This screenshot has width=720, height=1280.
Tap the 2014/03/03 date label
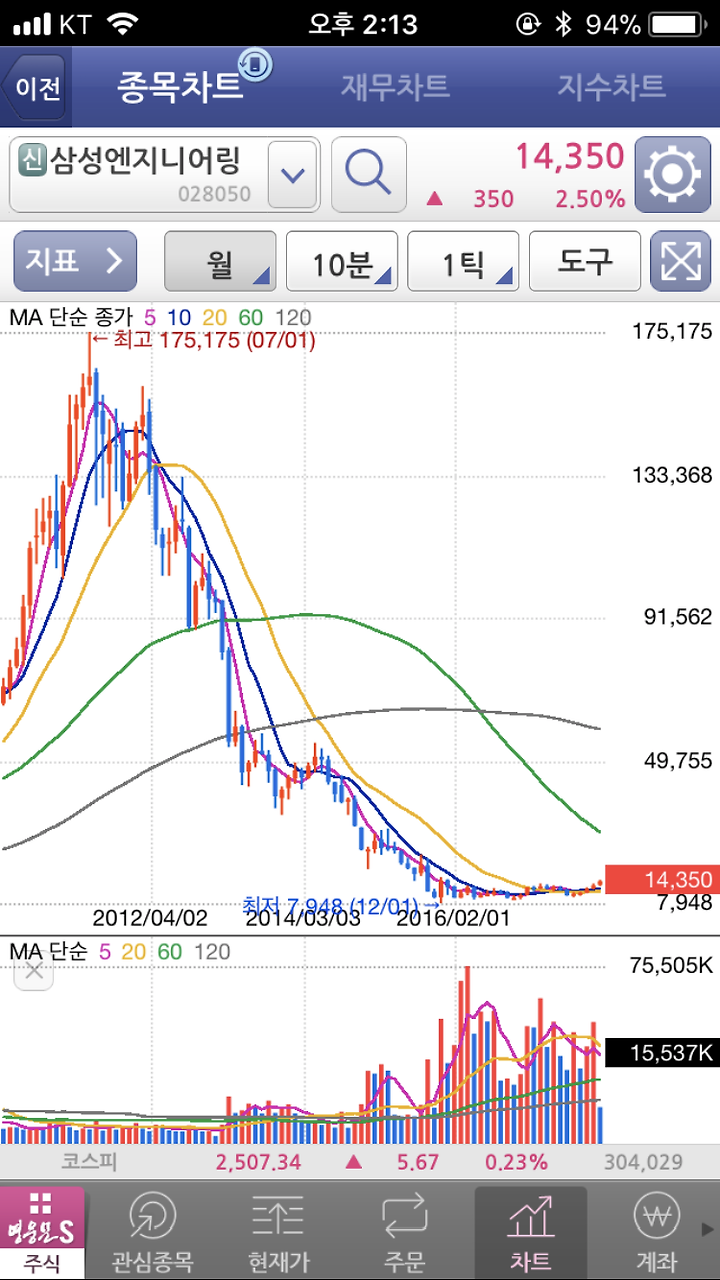coord(303,918)
